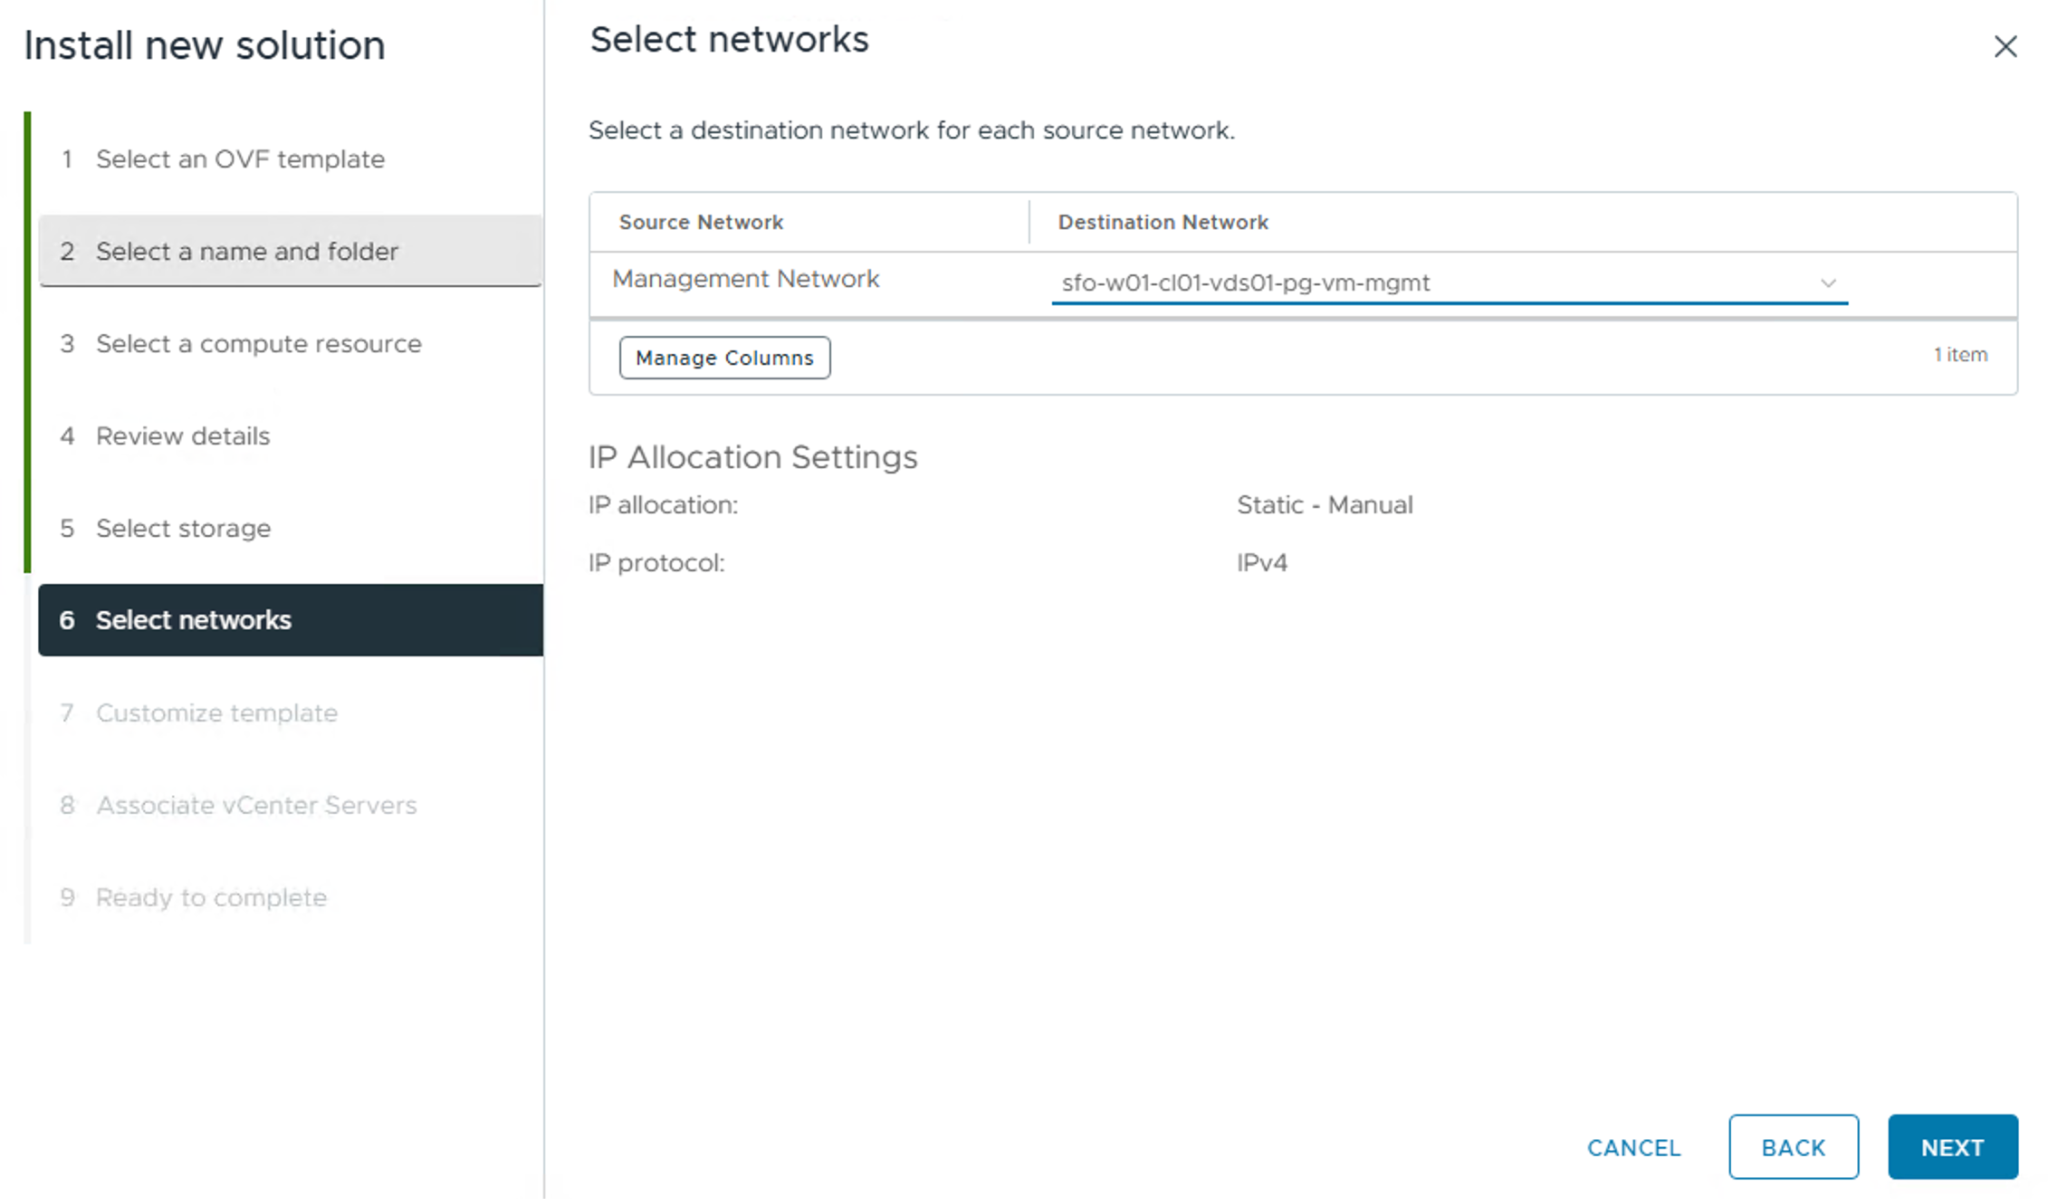The height and width of the screenshot is (1199, 2048).
Task: Click step 9 Ready to complete
Action: coord(211,897)
